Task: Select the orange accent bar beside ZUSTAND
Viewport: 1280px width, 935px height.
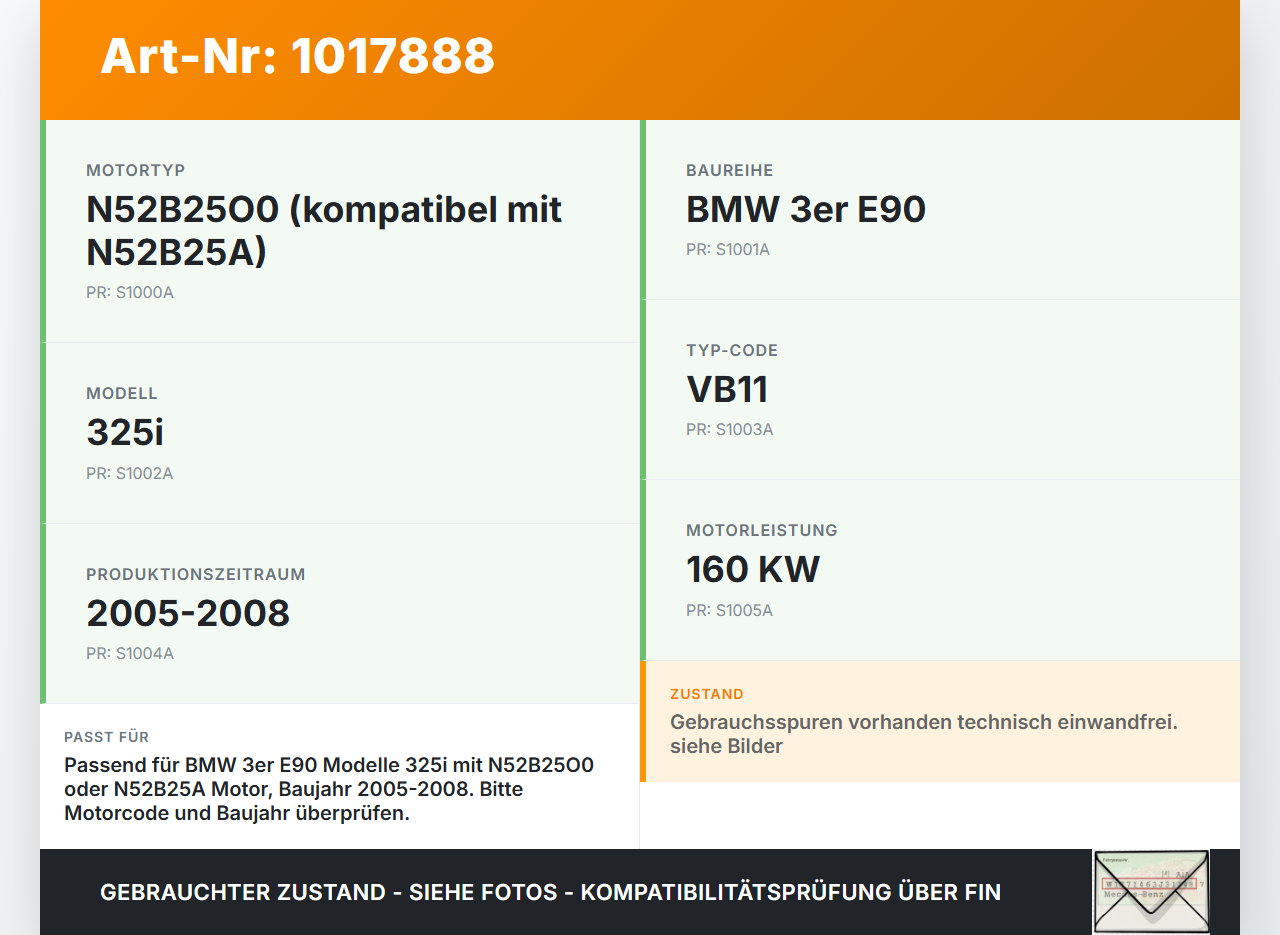Action: coord(643,720)
